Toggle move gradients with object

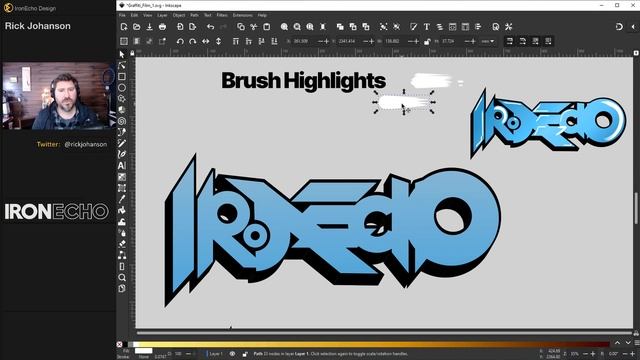(x=536, y=41)
